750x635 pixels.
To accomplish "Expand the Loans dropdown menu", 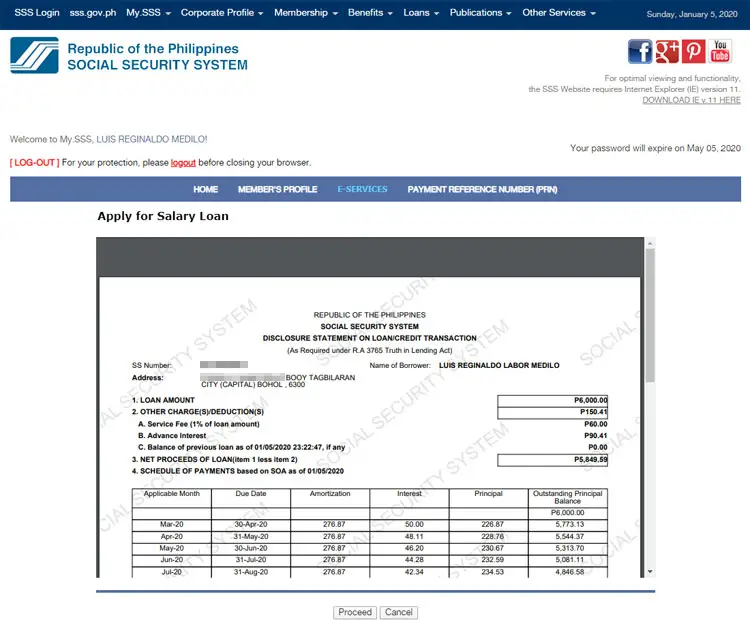I will pyautogui.click(x=421, y=13).
